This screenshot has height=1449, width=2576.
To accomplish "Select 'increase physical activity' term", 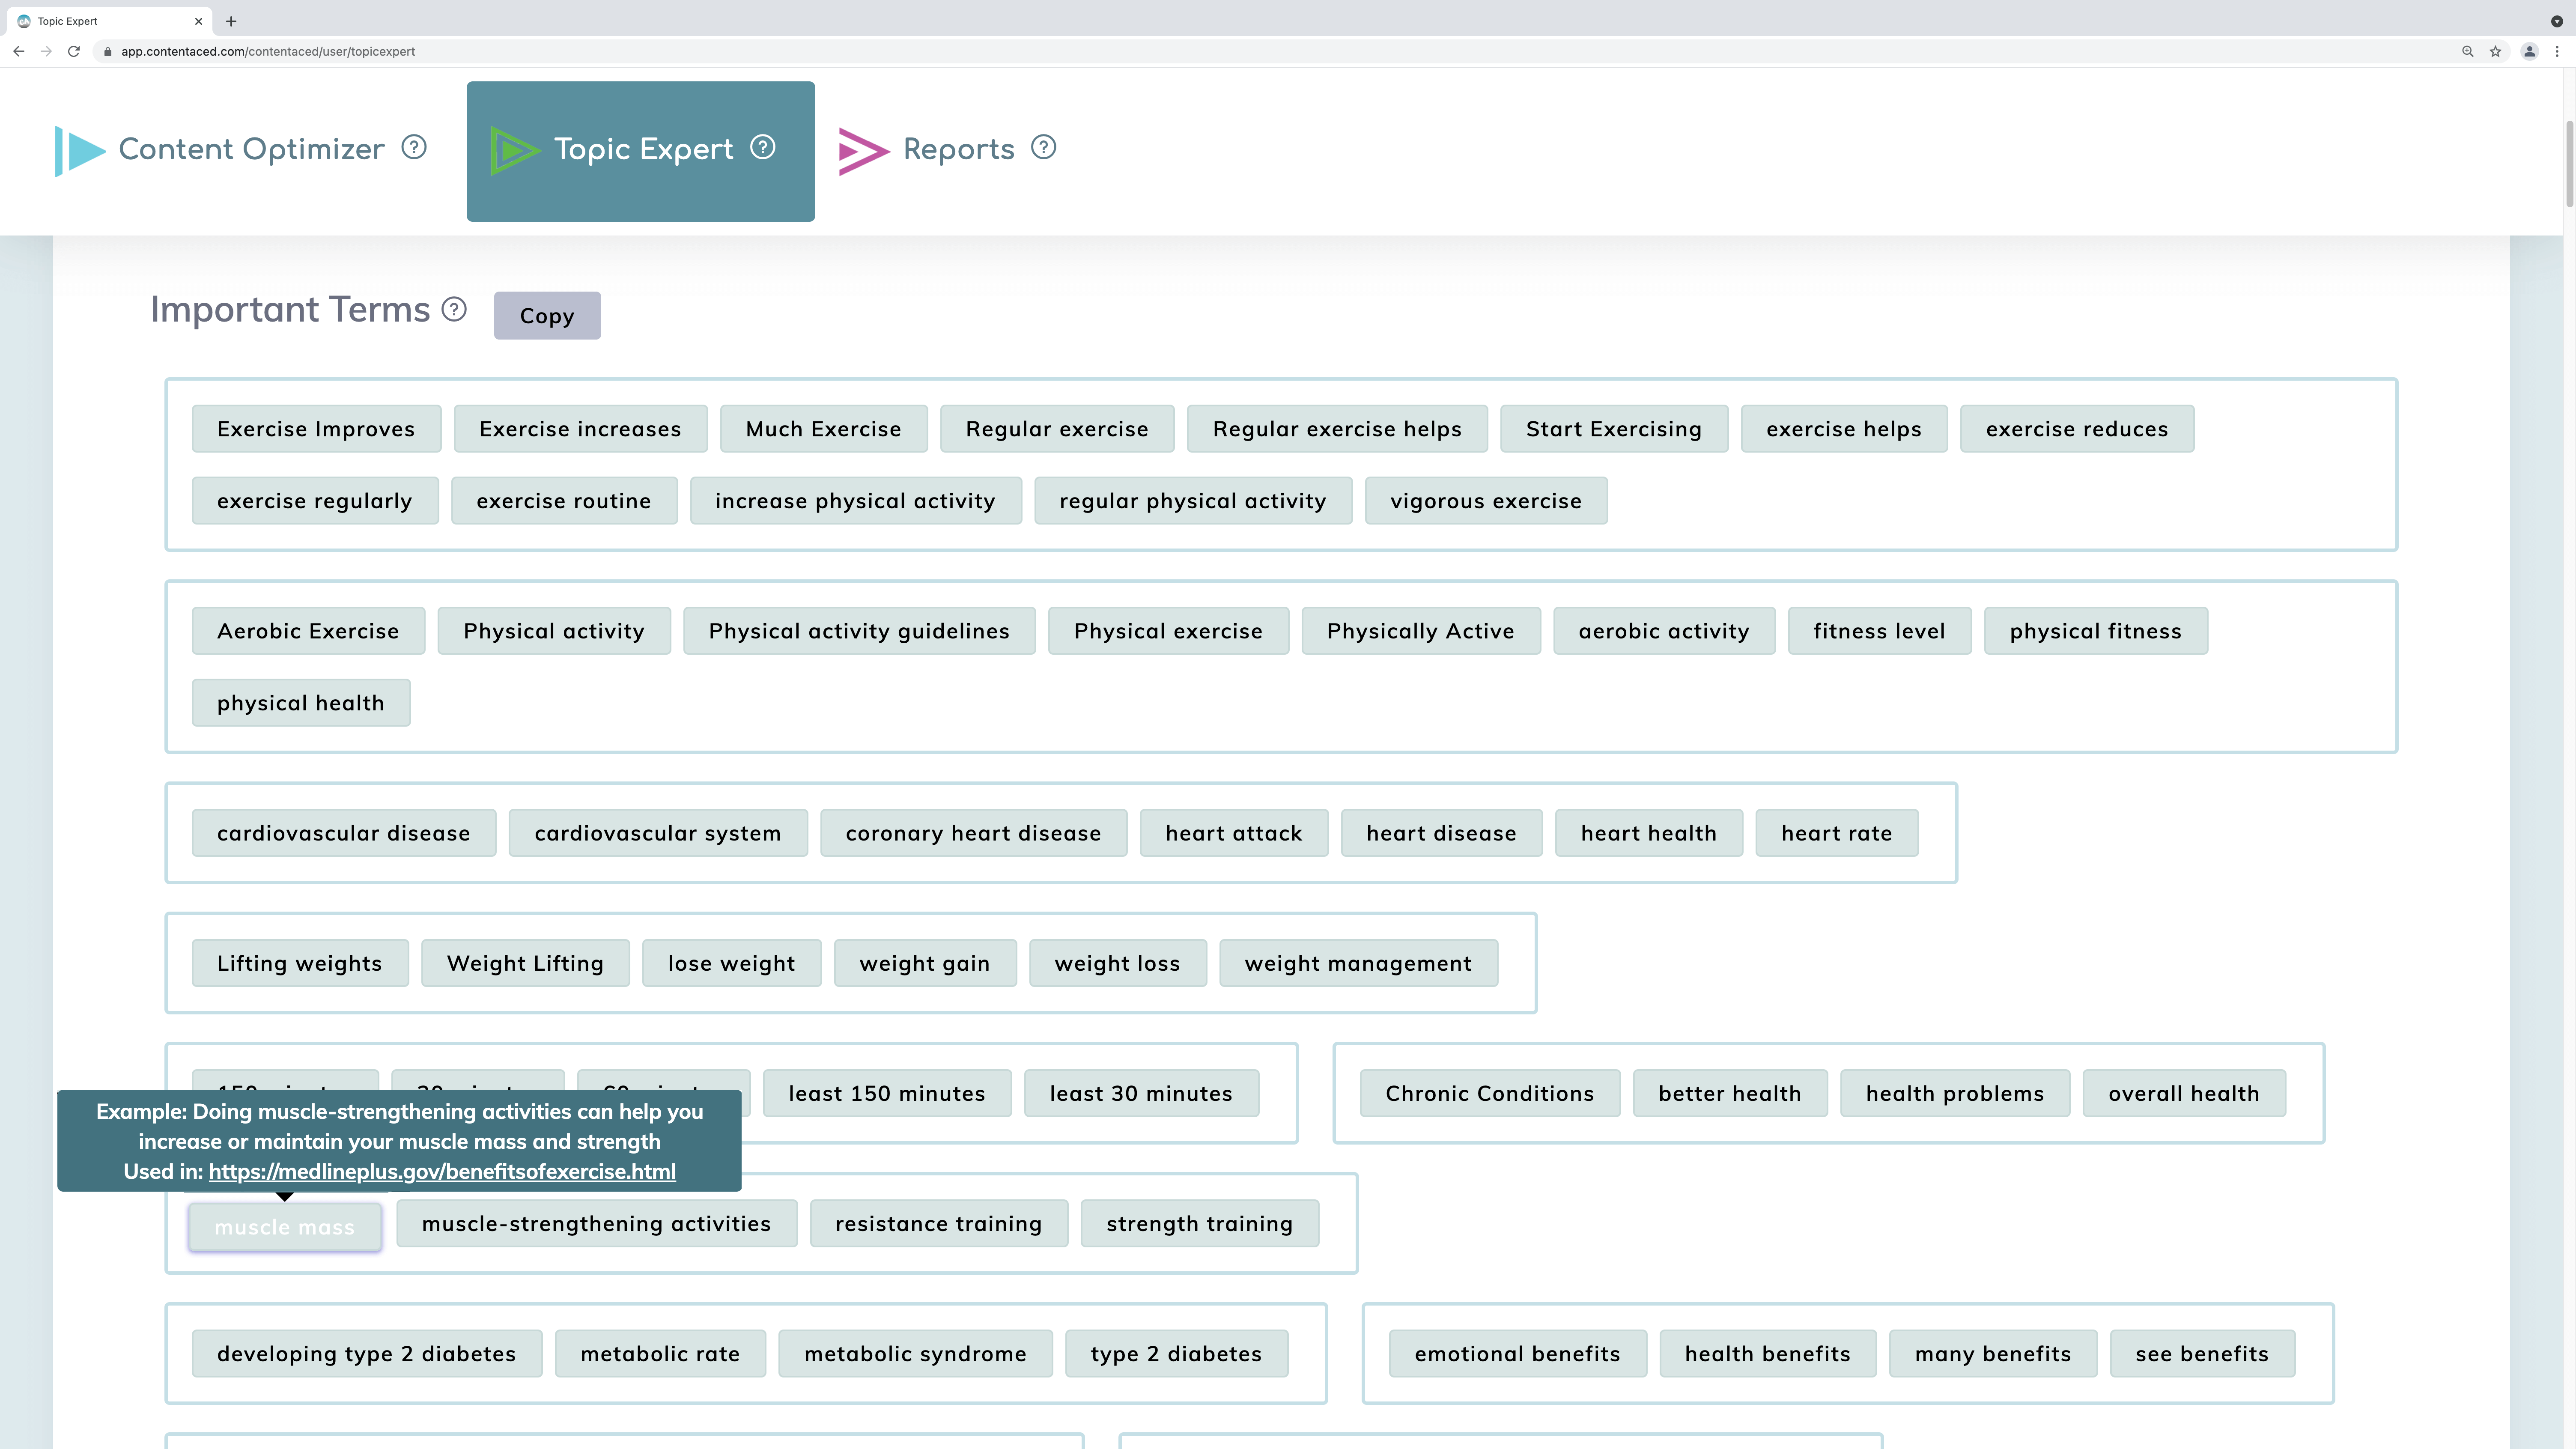I will 856,501.
